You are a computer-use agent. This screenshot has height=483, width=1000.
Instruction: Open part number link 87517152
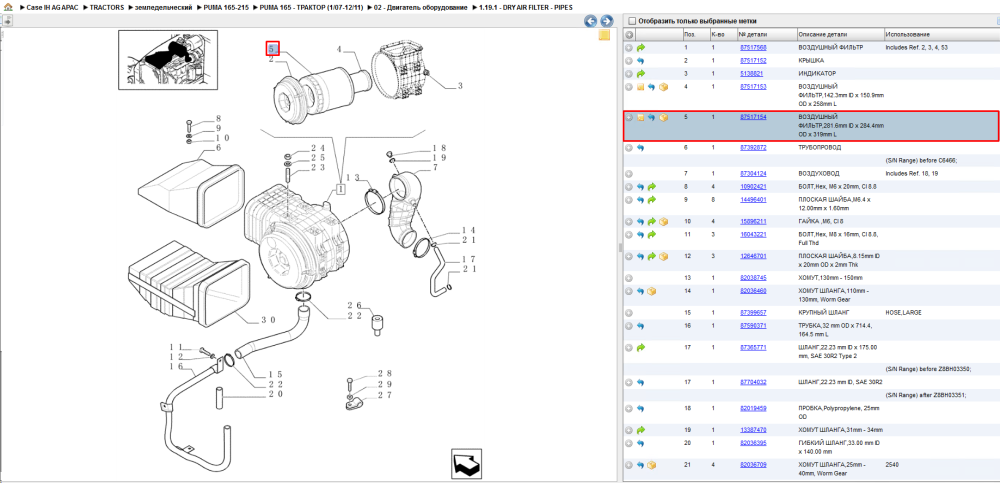coord(753,61)
